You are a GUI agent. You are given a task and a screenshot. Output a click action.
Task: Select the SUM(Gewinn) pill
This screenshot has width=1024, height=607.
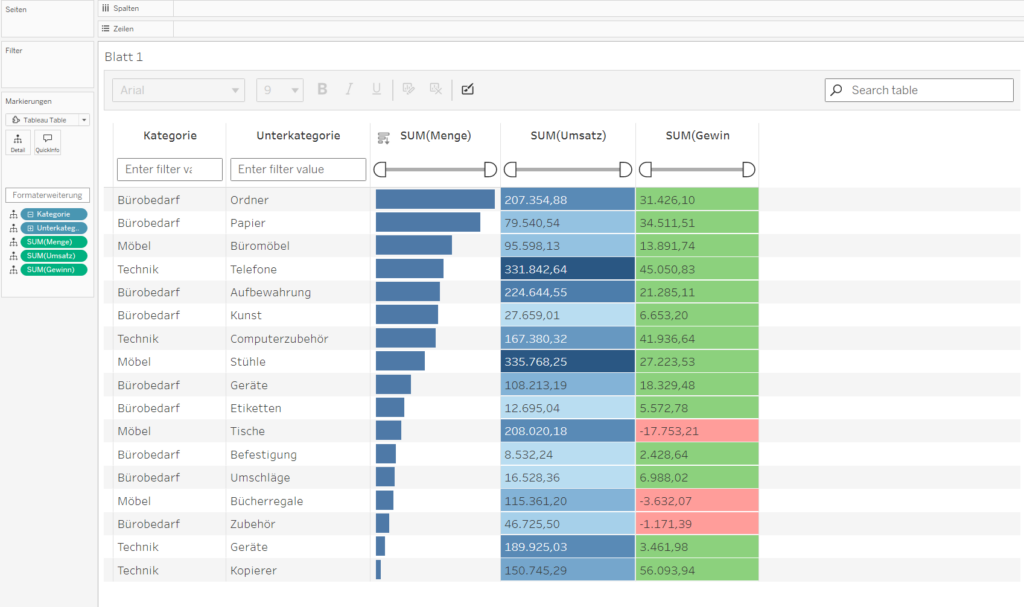tap(54, 270)
